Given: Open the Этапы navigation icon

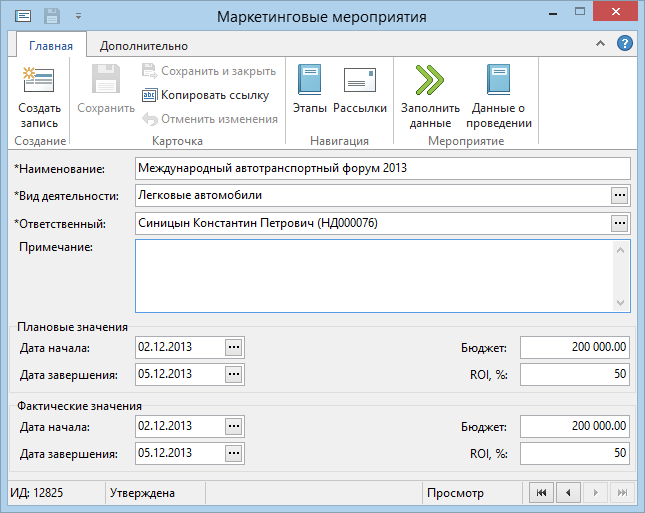Looking at the screenshot, I should [x=309, y=81].
